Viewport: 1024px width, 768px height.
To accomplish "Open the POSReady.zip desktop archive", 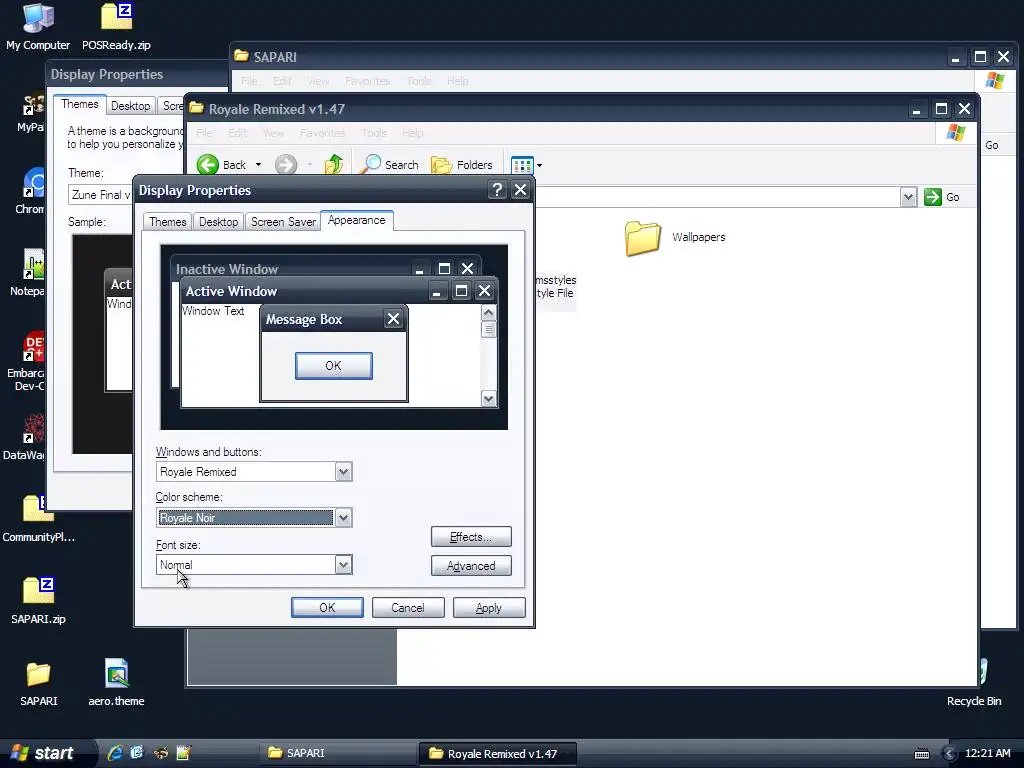I will click(x=116, y=26).
